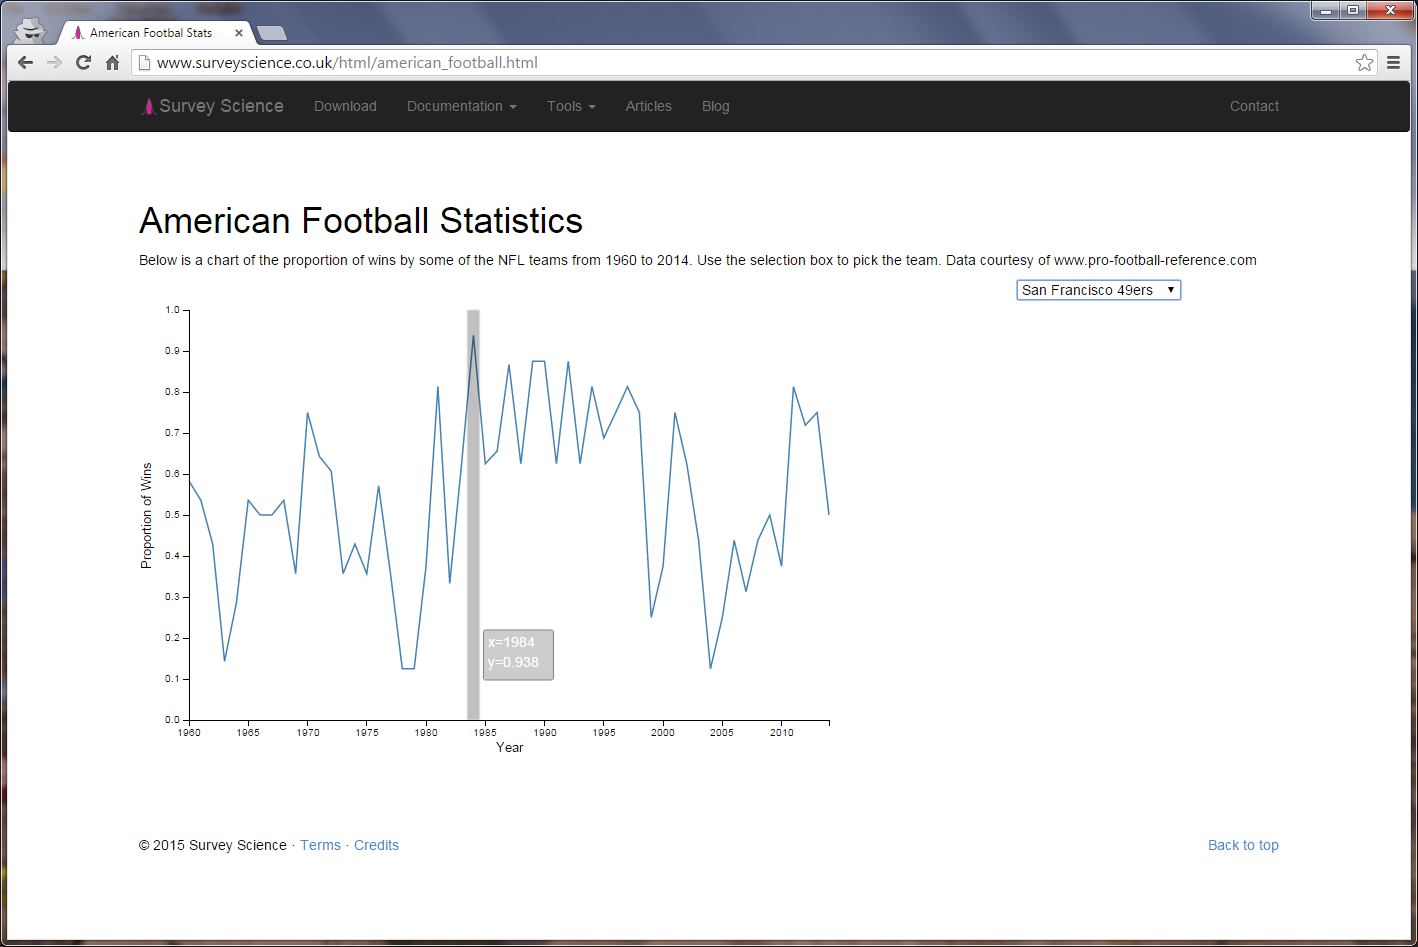Click the Contact link
This screenshot has height=947, width=1418.
tap(1254, 106)
